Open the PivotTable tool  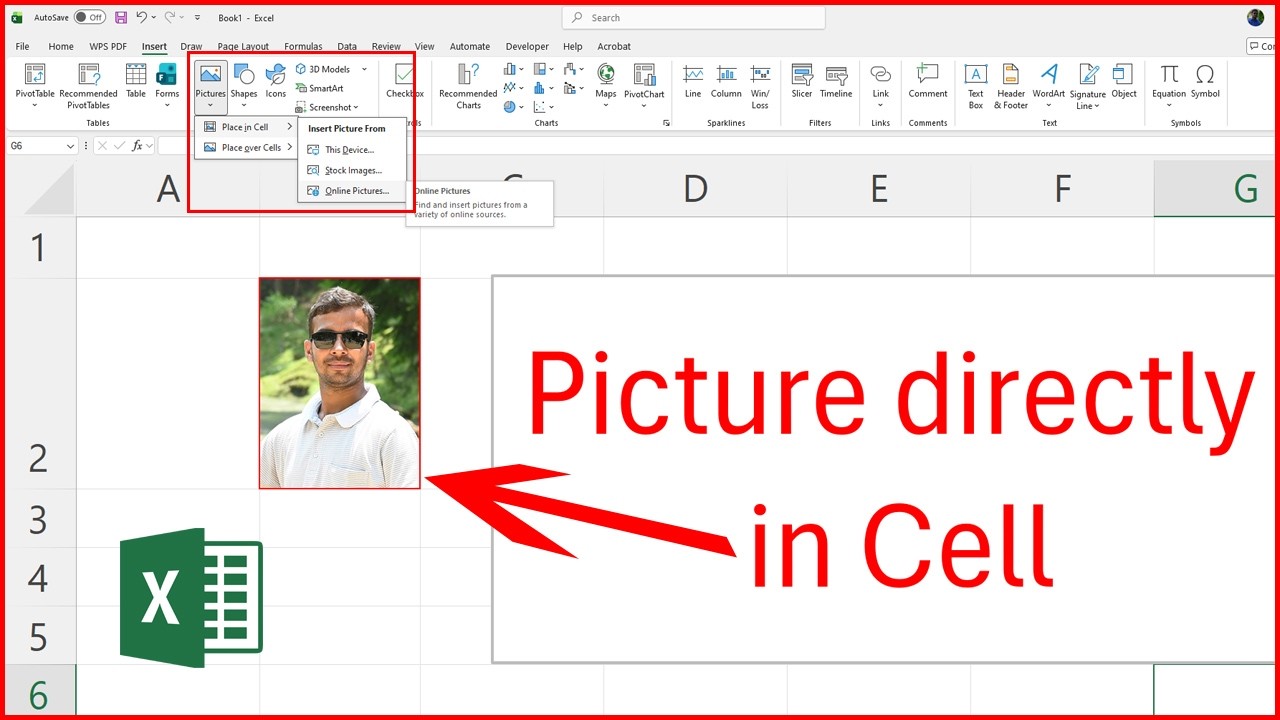point(35,86)
